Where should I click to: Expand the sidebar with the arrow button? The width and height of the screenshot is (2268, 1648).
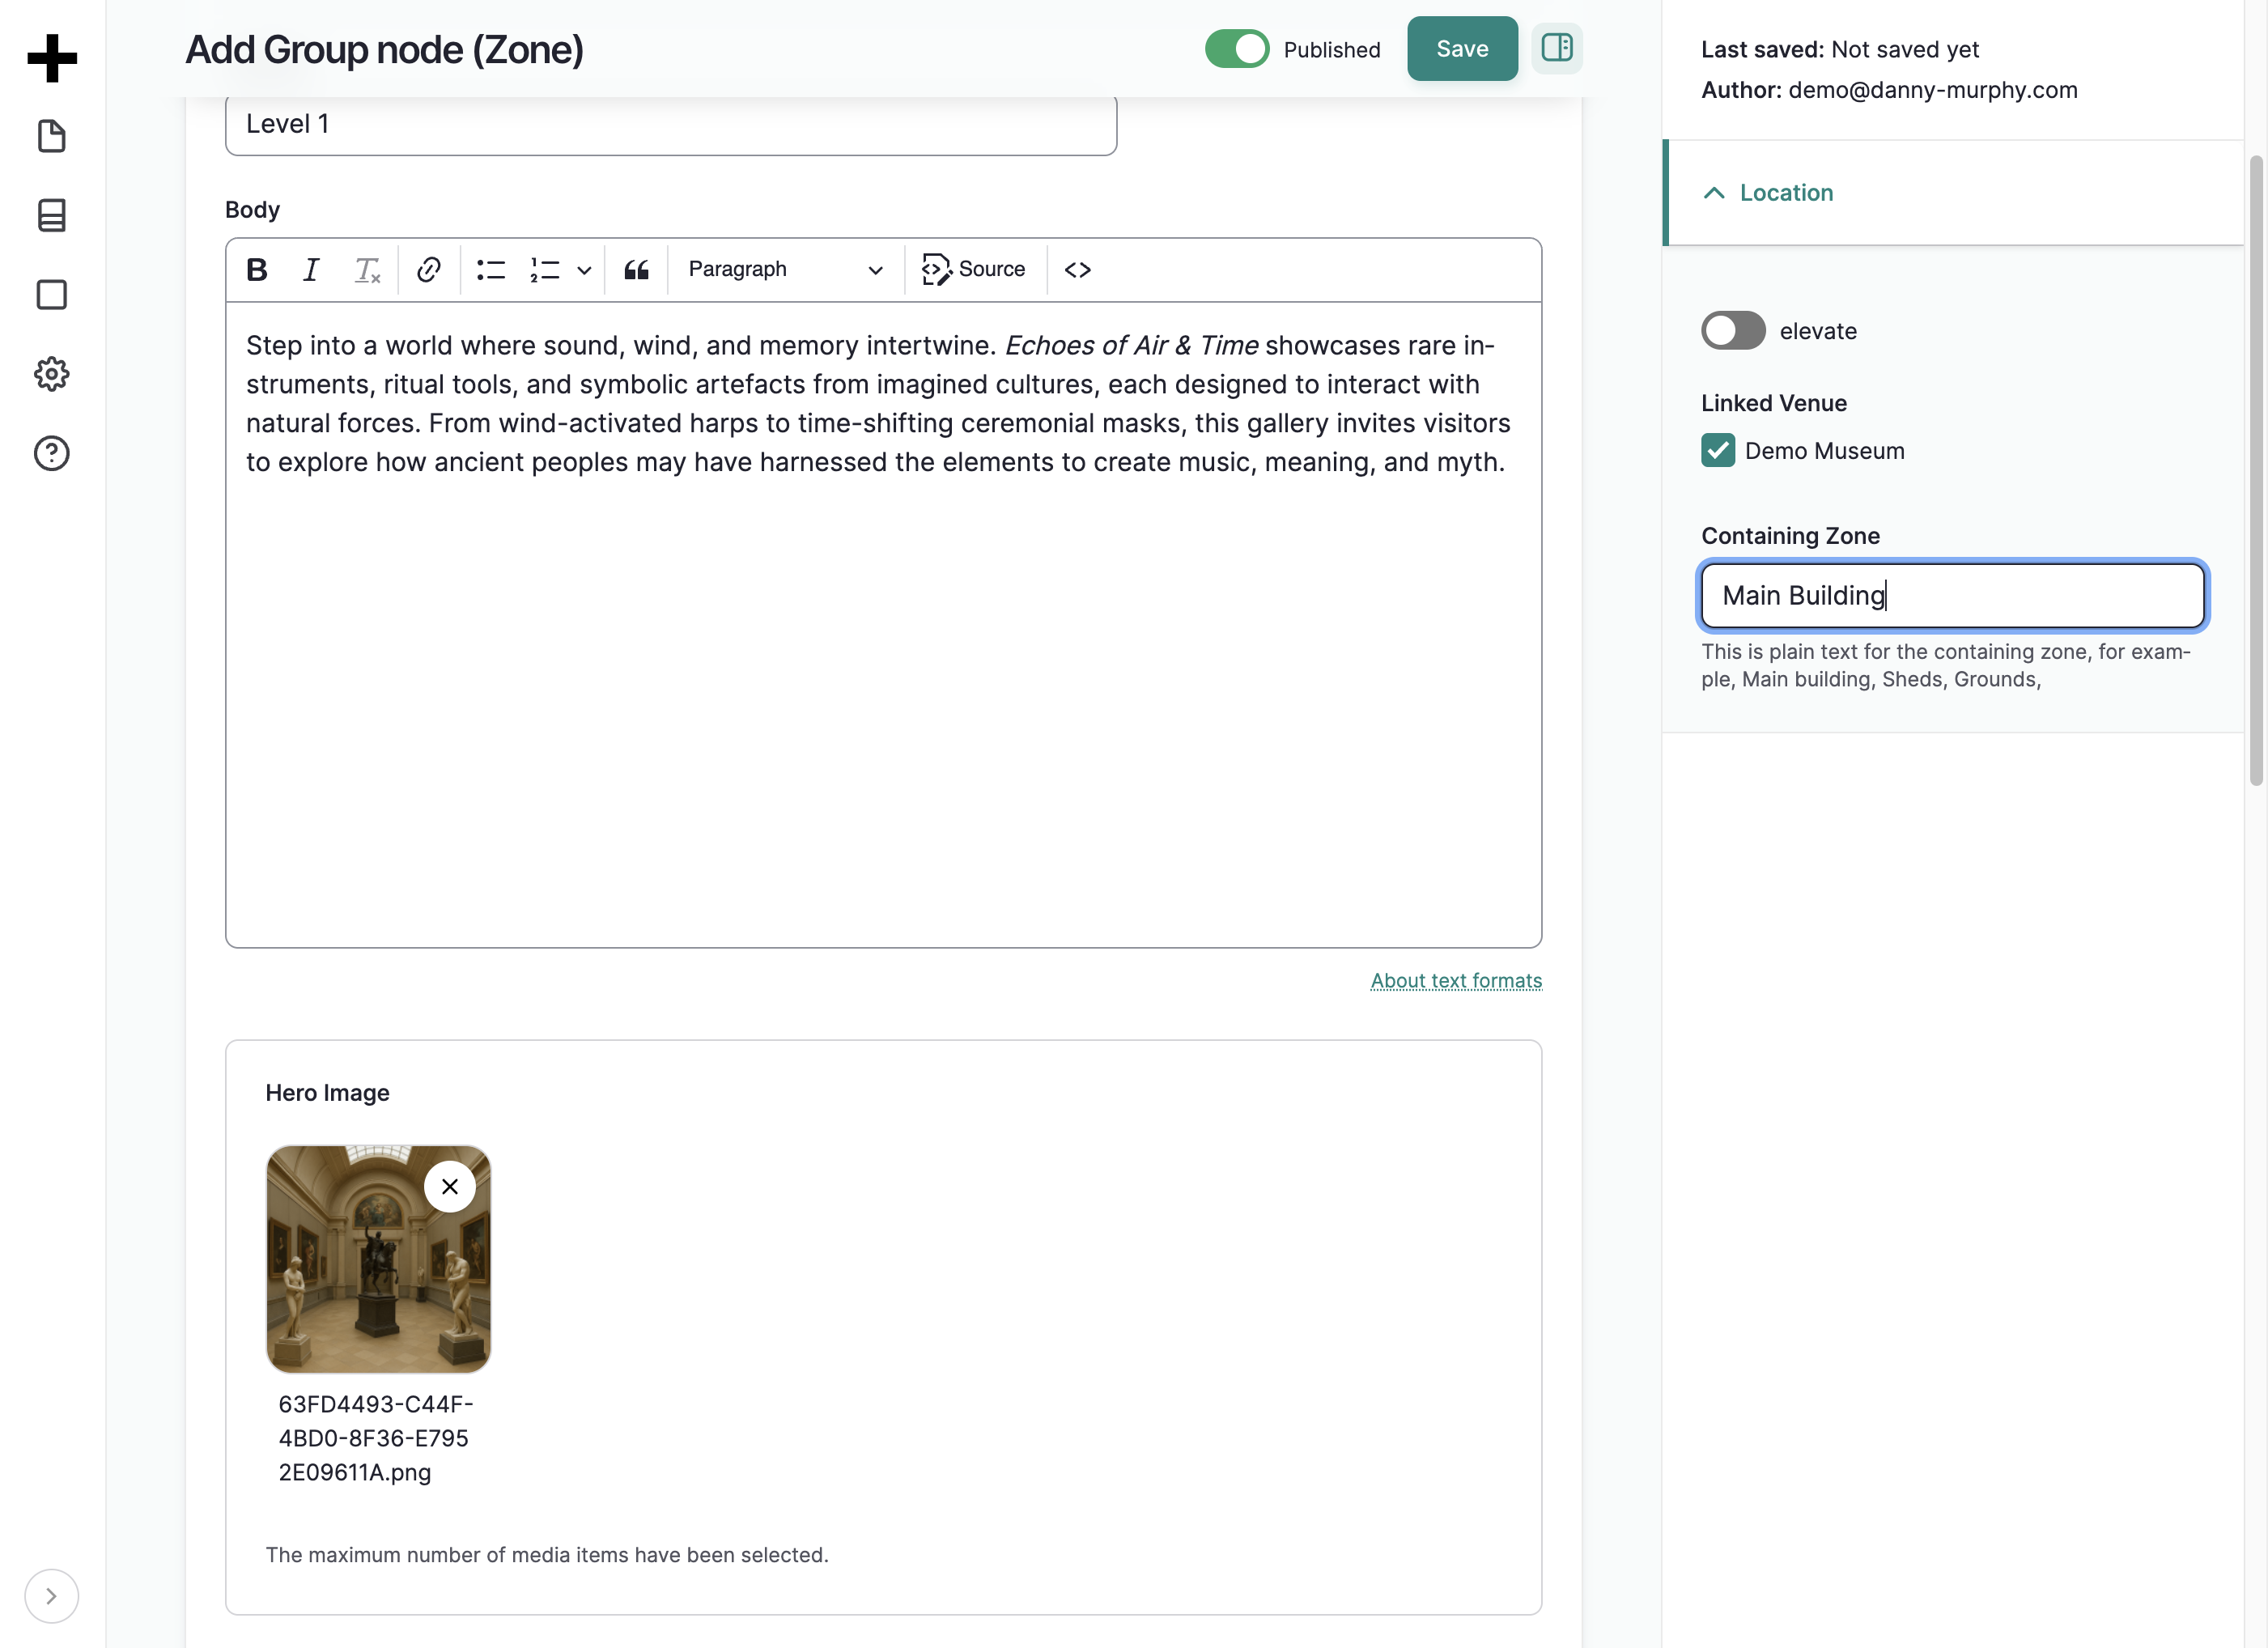tap(51, 1596)
